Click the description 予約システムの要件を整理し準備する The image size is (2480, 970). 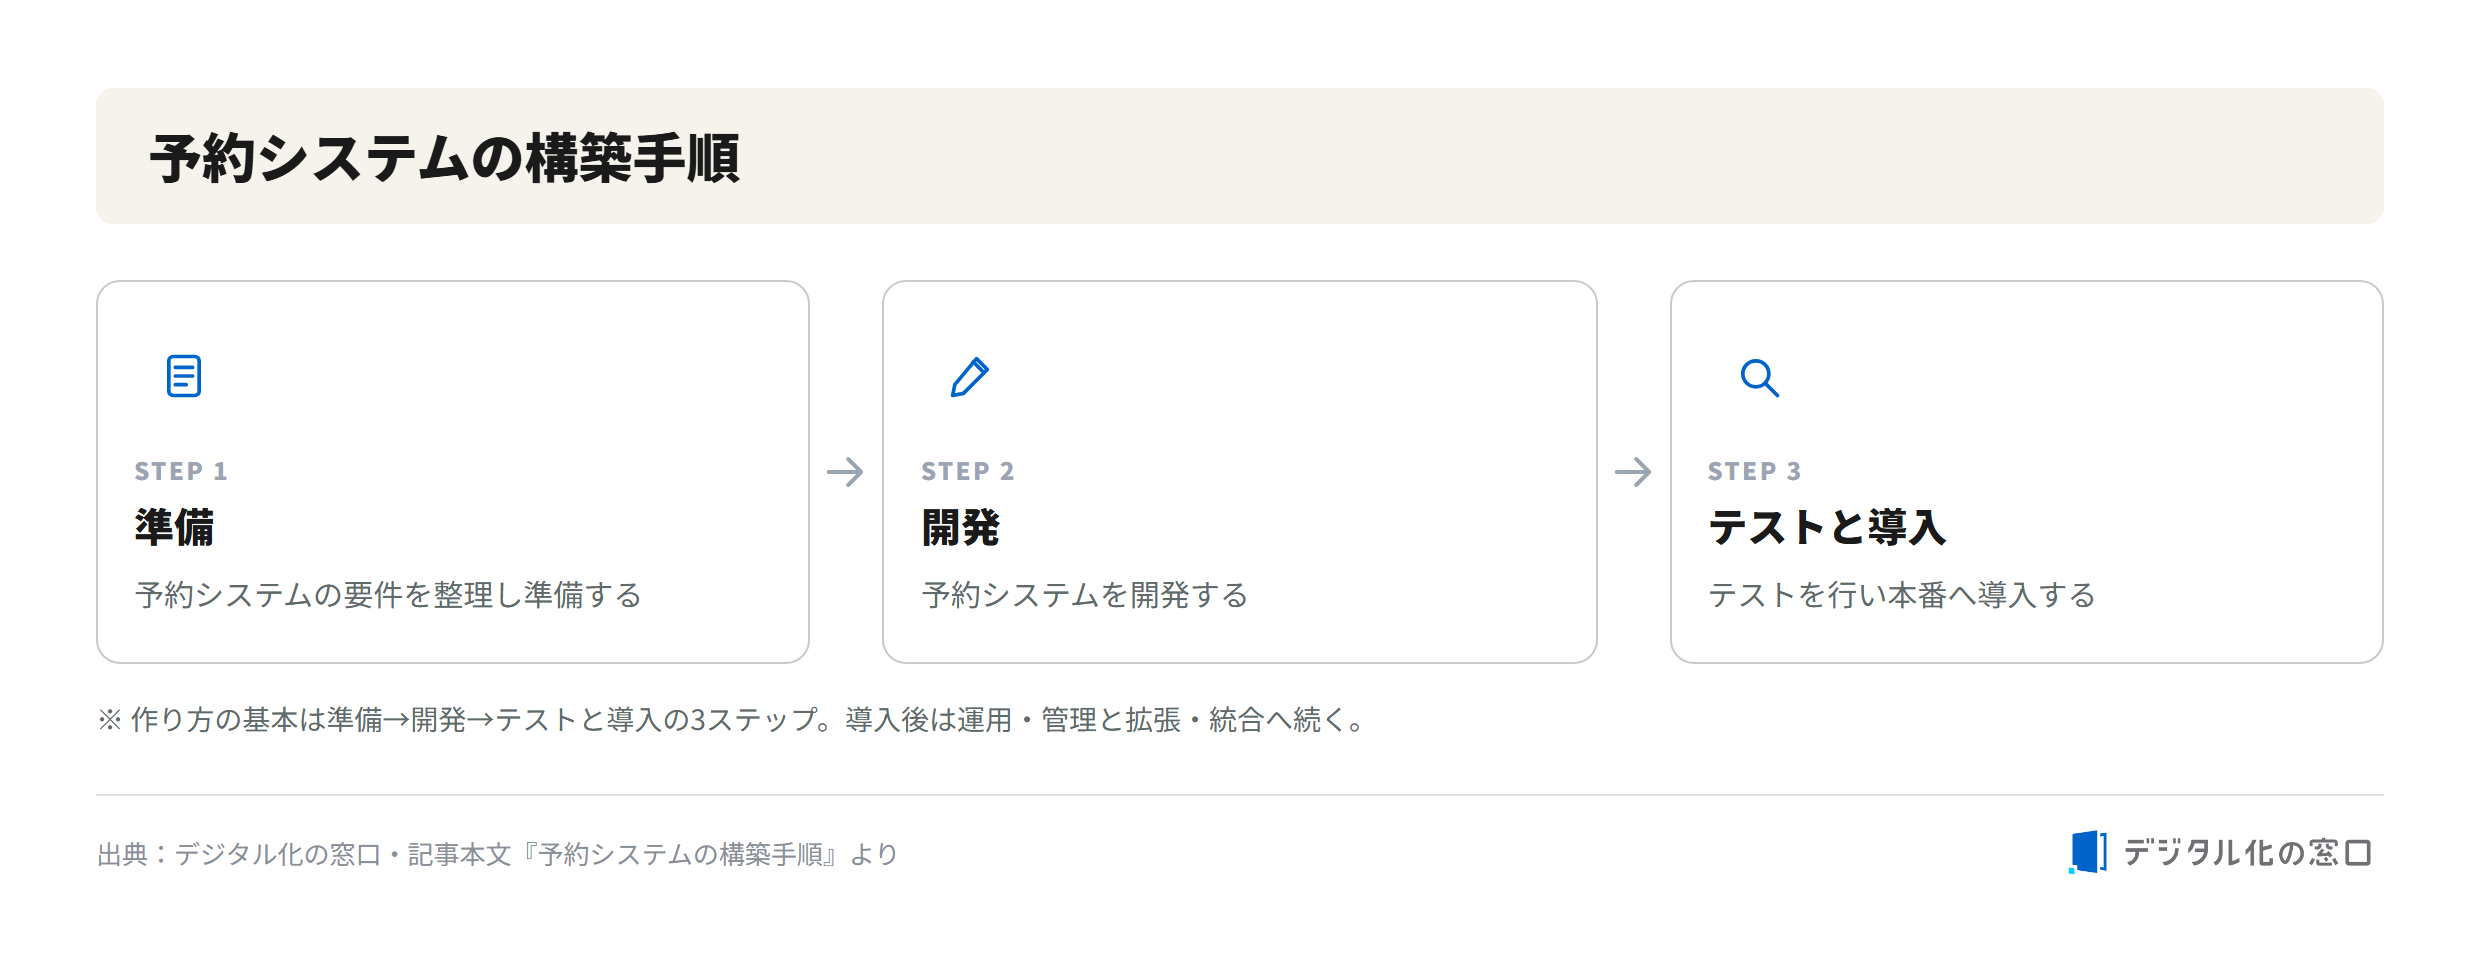[x=388, y=595]
